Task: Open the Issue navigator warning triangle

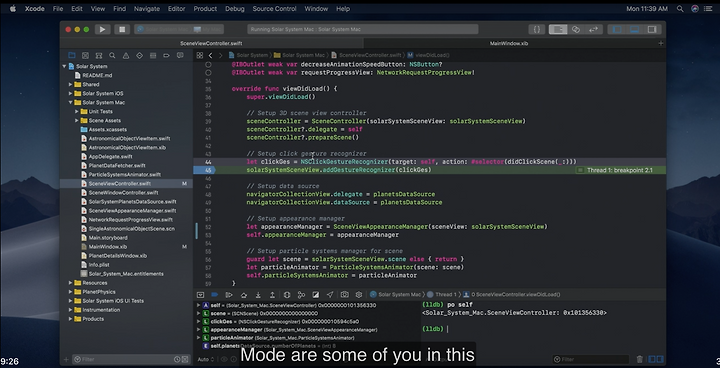Action: (126, 55)
